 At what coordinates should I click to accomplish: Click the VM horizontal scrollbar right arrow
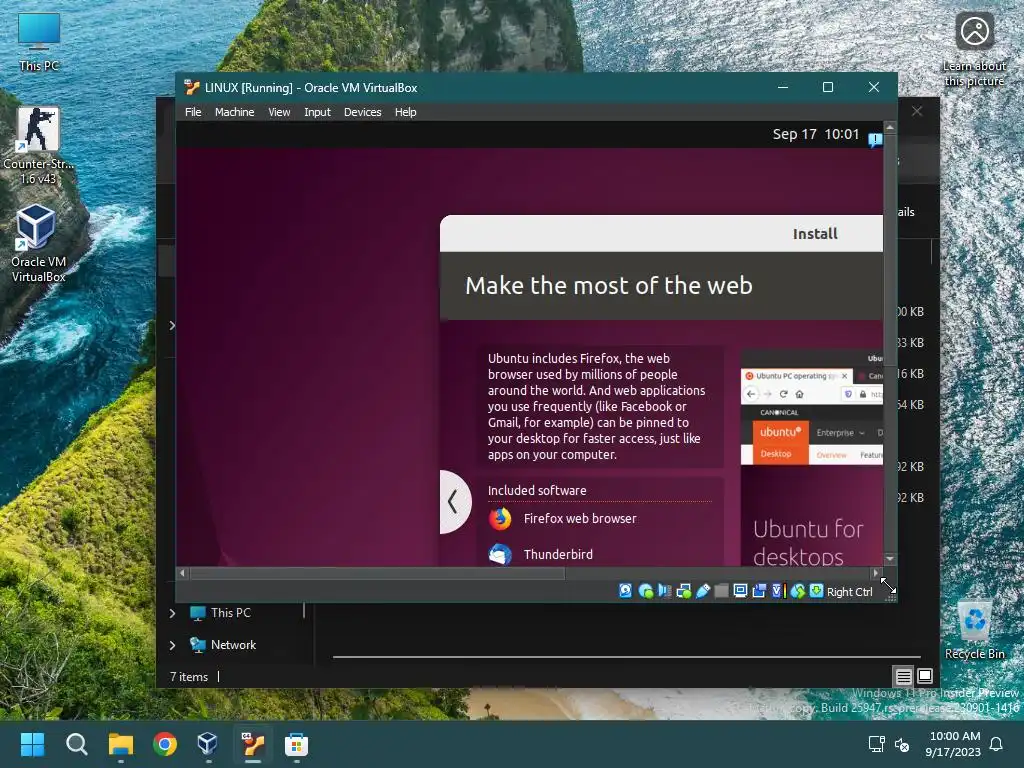[x=876, y=573]
